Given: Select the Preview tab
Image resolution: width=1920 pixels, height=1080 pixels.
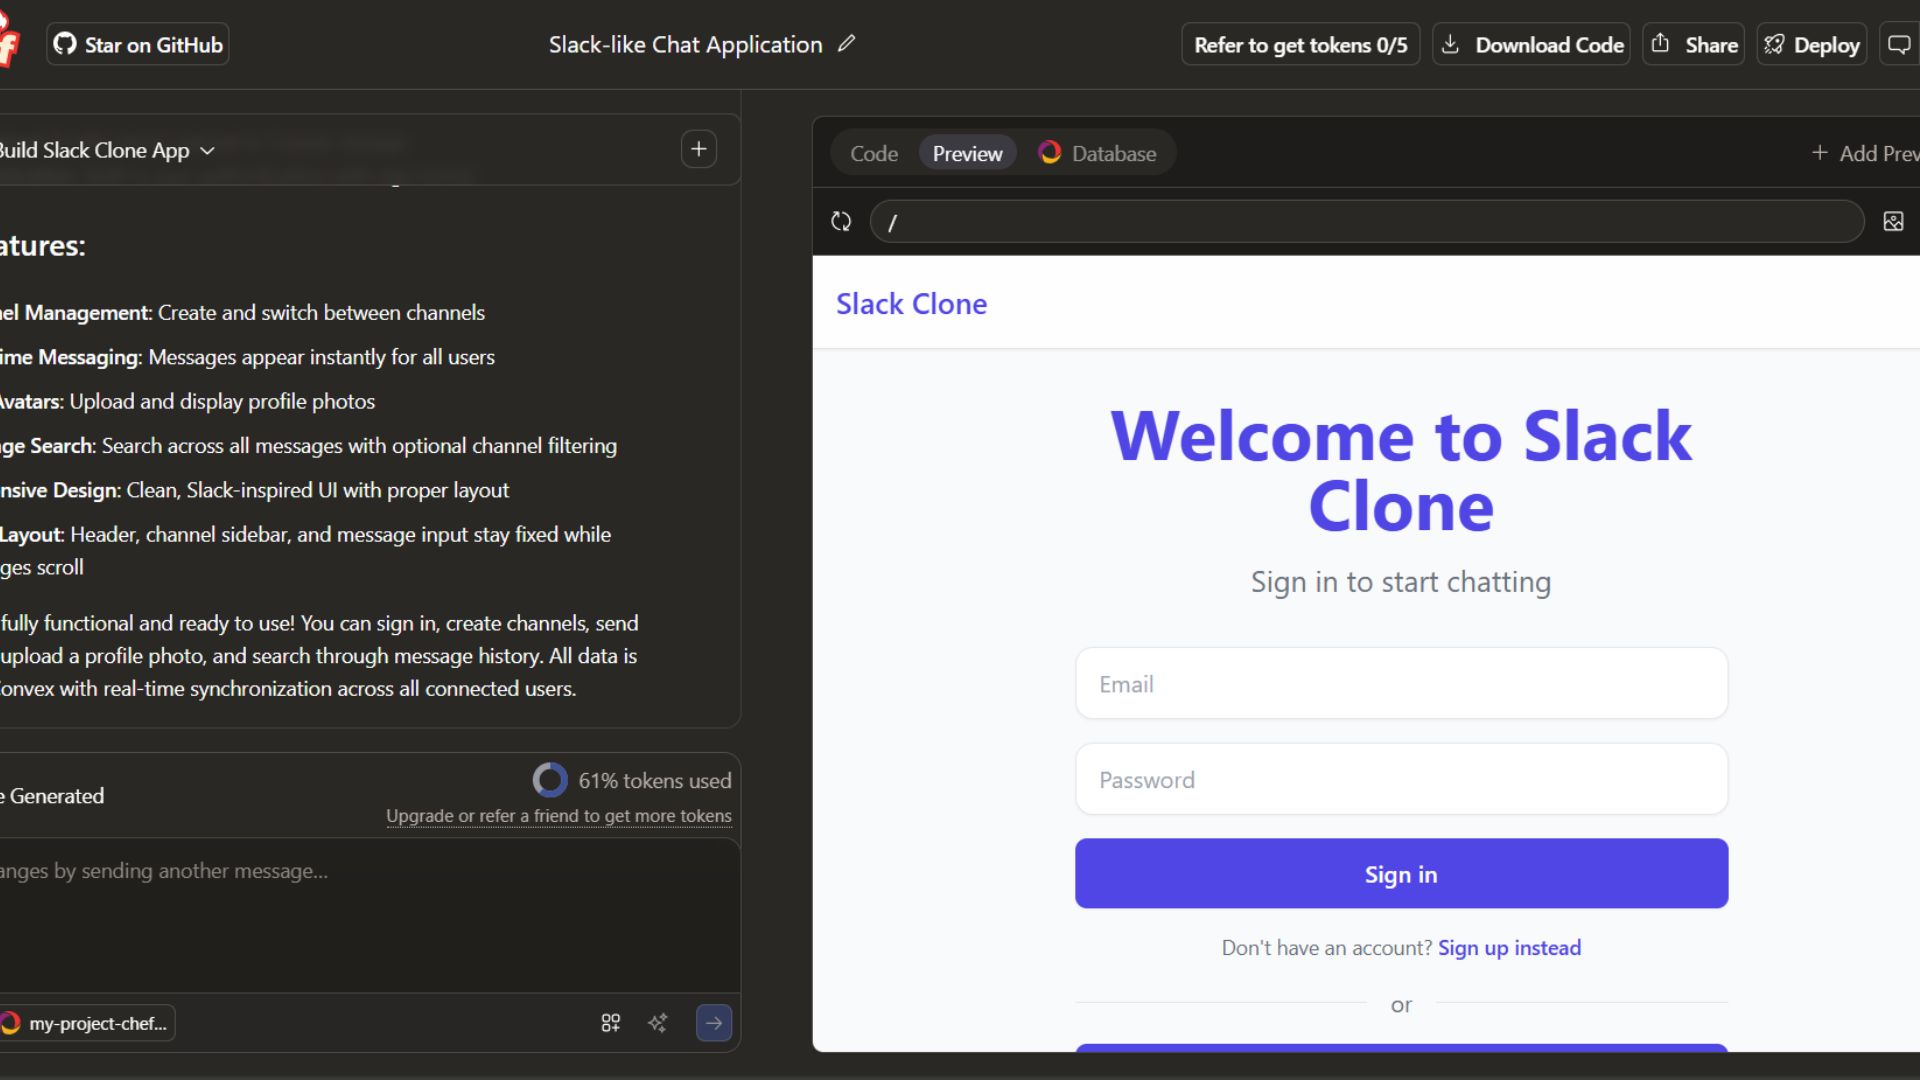Looking at the screenshot, I should 966,154.
